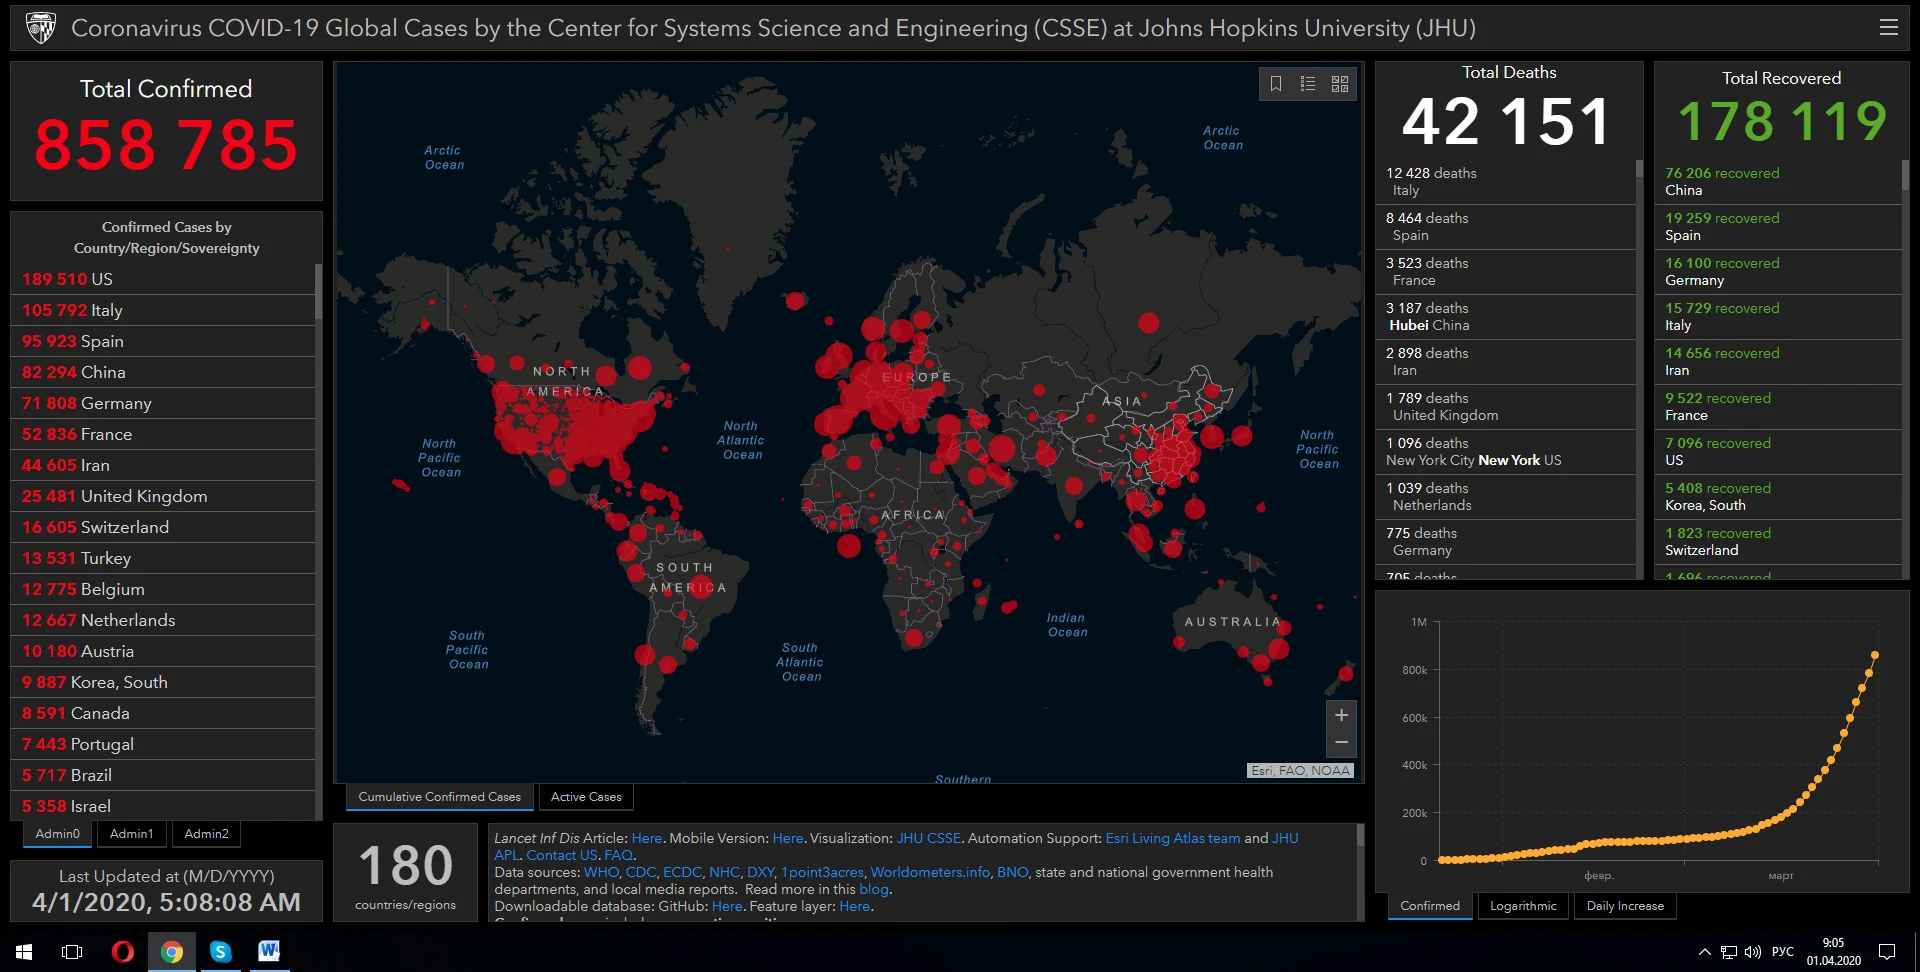This screenshot has height=972, width=1920.
Task: Select the 105 792 Italy row
Action: tap(163, 310)
